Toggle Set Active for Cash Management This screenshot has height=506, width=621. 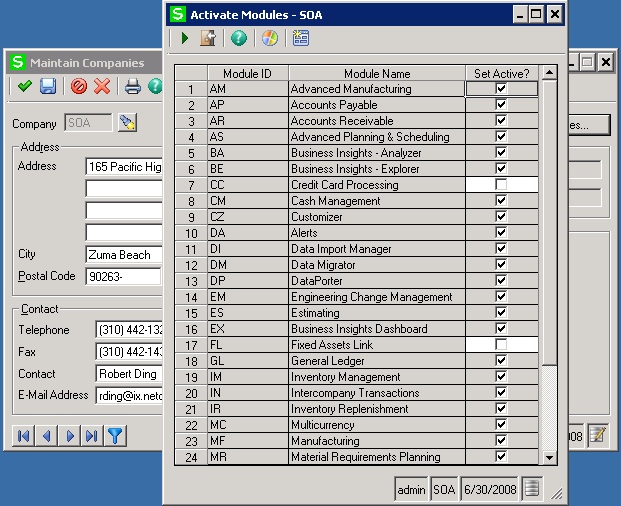click(x=501, y=200)
